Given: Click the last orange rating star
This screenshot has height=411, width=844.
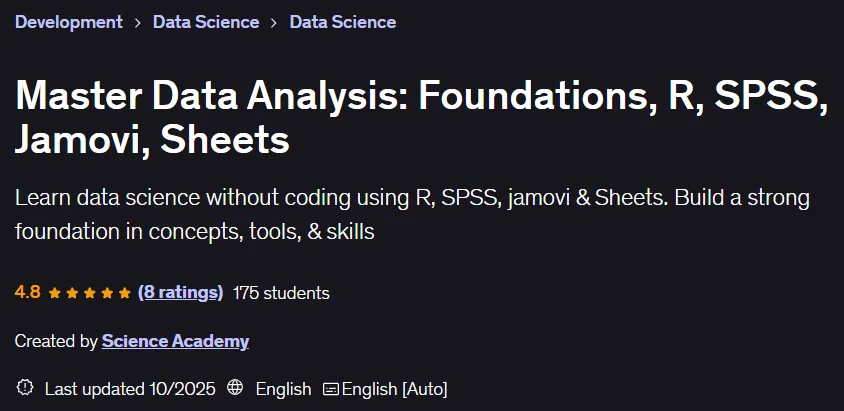Looking at the screenshot, I should (124, 293).
